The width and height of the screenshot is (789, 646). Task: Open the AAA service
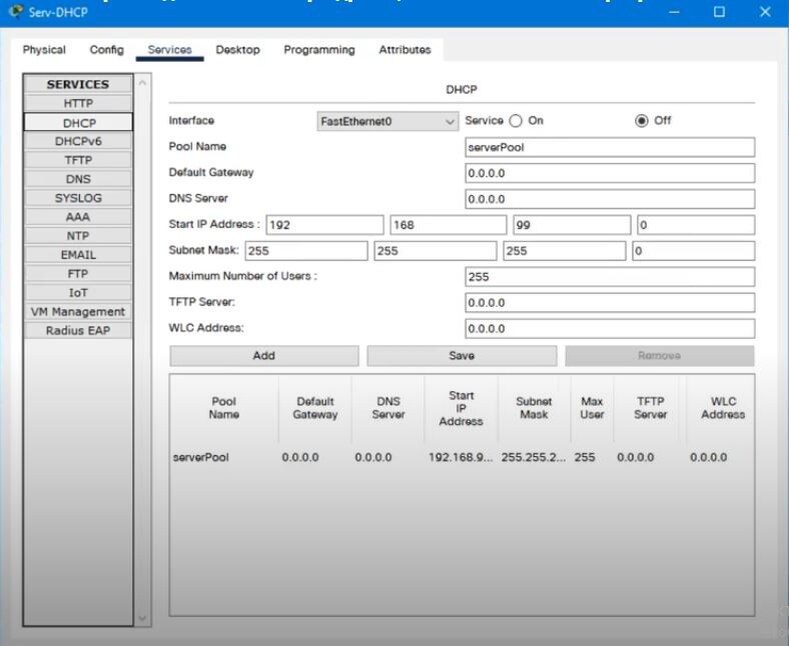pos(78,217)
